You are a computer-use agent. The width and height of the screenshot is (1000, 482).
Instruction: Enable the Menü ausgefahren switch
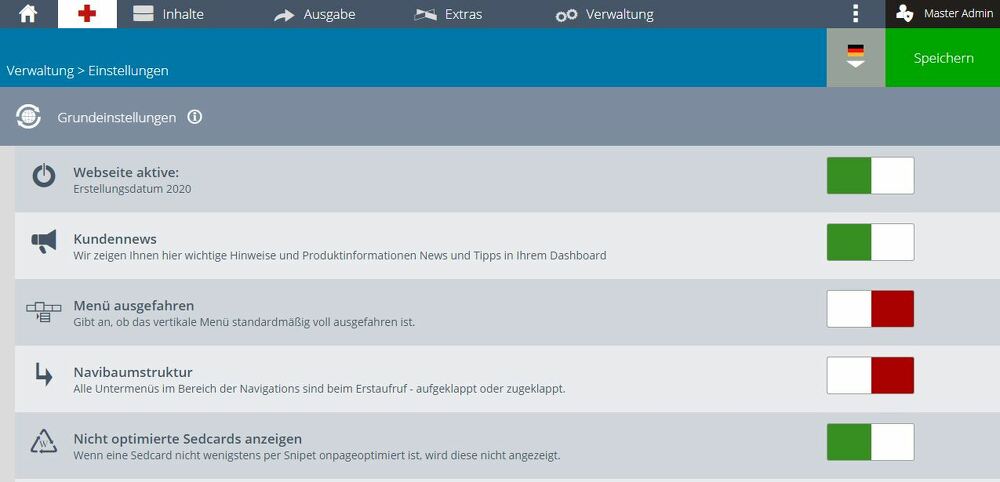click(871, 309)
